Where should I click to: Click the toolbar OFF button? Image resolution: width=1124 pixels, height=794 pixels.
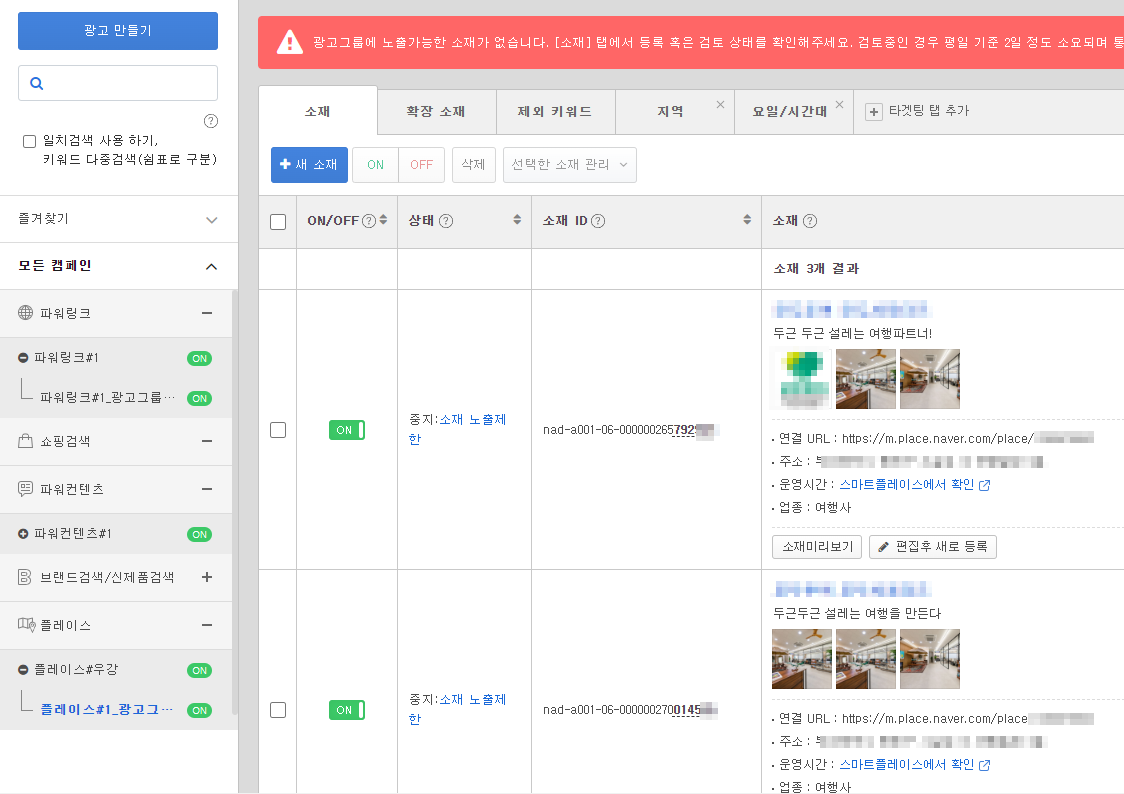422,165
